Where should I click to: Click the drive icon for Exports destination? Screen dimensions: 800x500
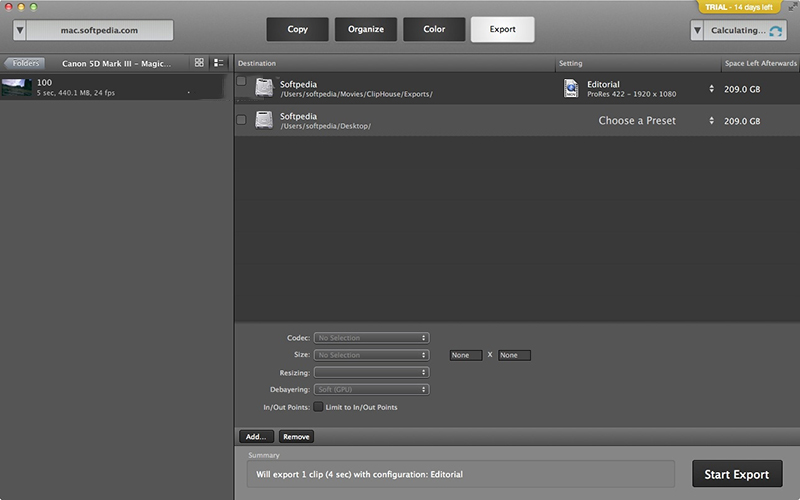pos(264,87)
